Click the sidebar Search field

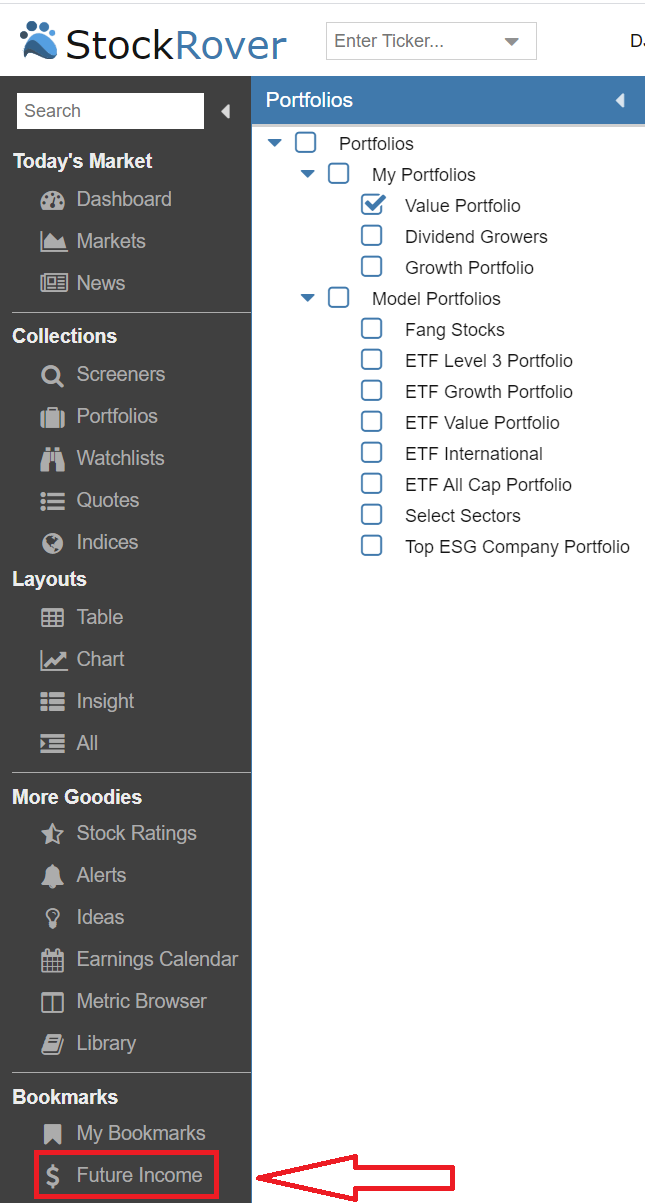point(109,111)
